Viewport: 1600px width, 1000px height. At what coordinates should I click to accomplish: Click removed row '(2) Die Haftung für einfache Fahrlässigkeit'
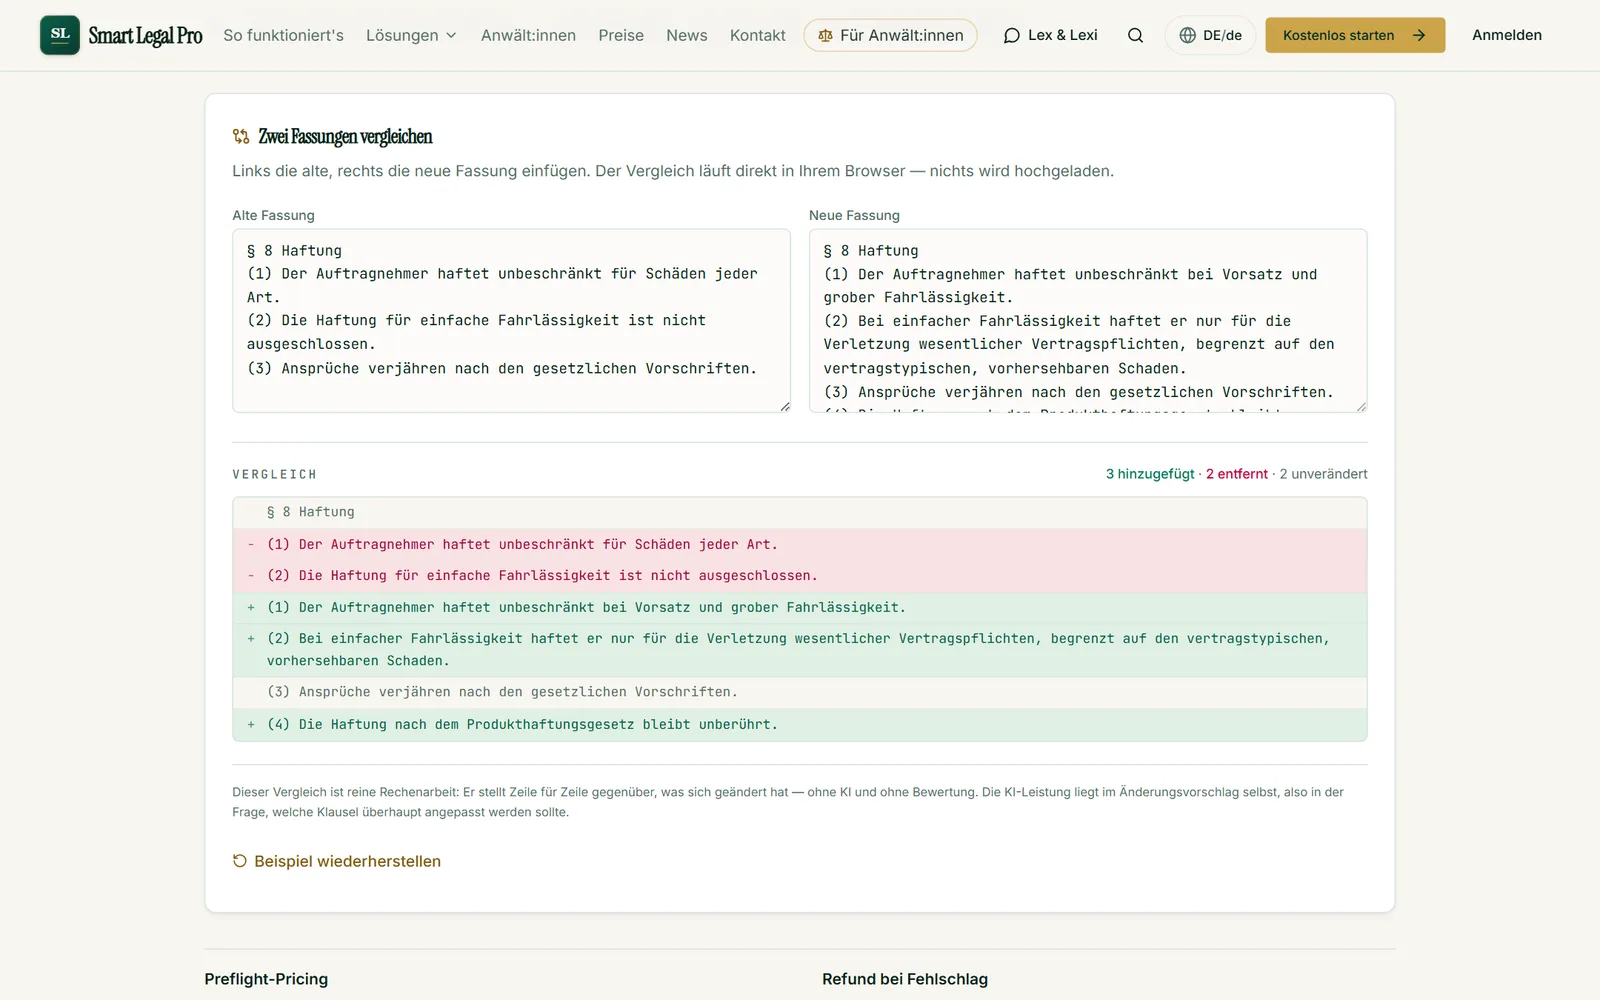(800, 576)
